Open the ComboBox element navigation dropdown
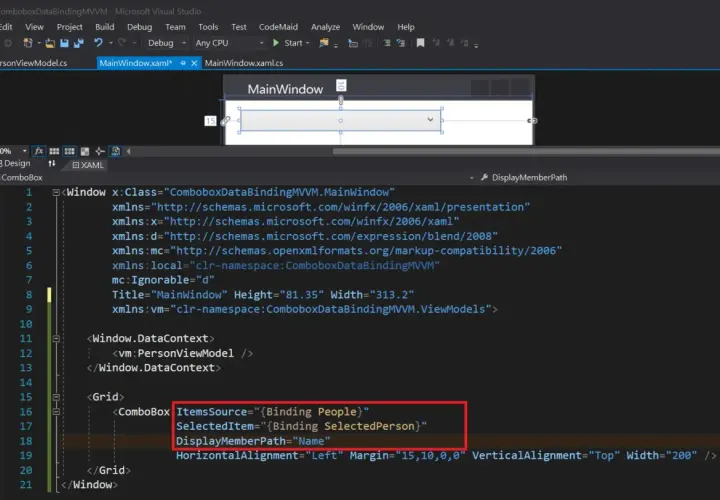This screenshot has width=720, height=500. (x=472, y=178)
